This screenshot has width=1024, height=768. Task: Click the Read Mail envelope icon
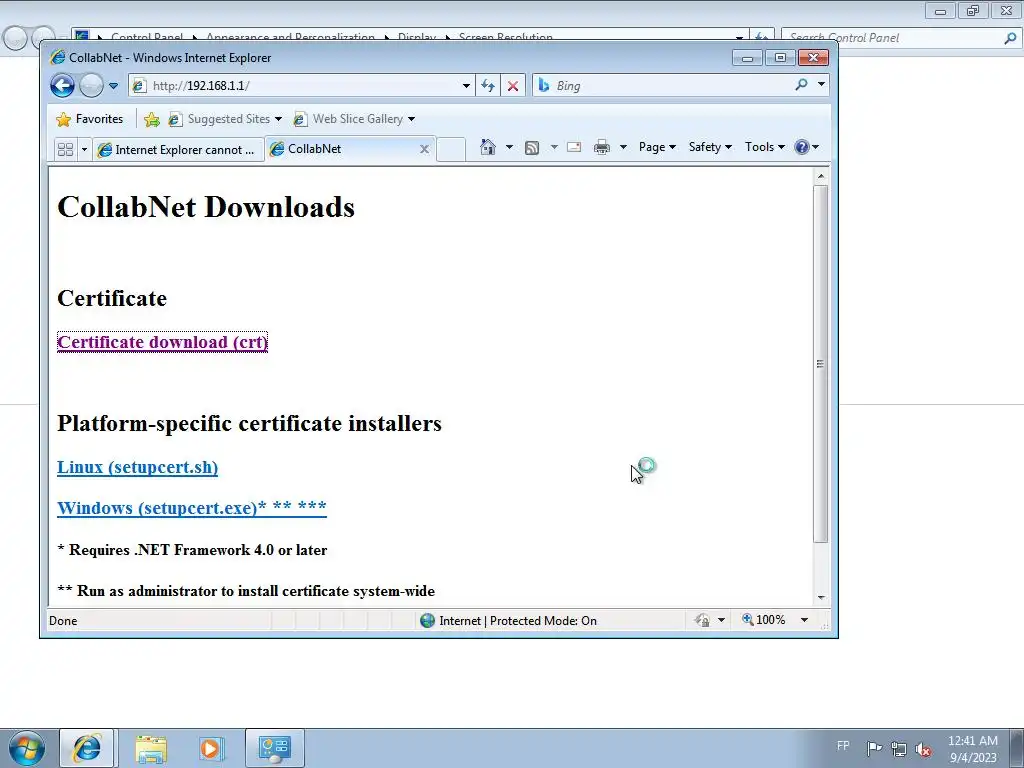[574, 147]
